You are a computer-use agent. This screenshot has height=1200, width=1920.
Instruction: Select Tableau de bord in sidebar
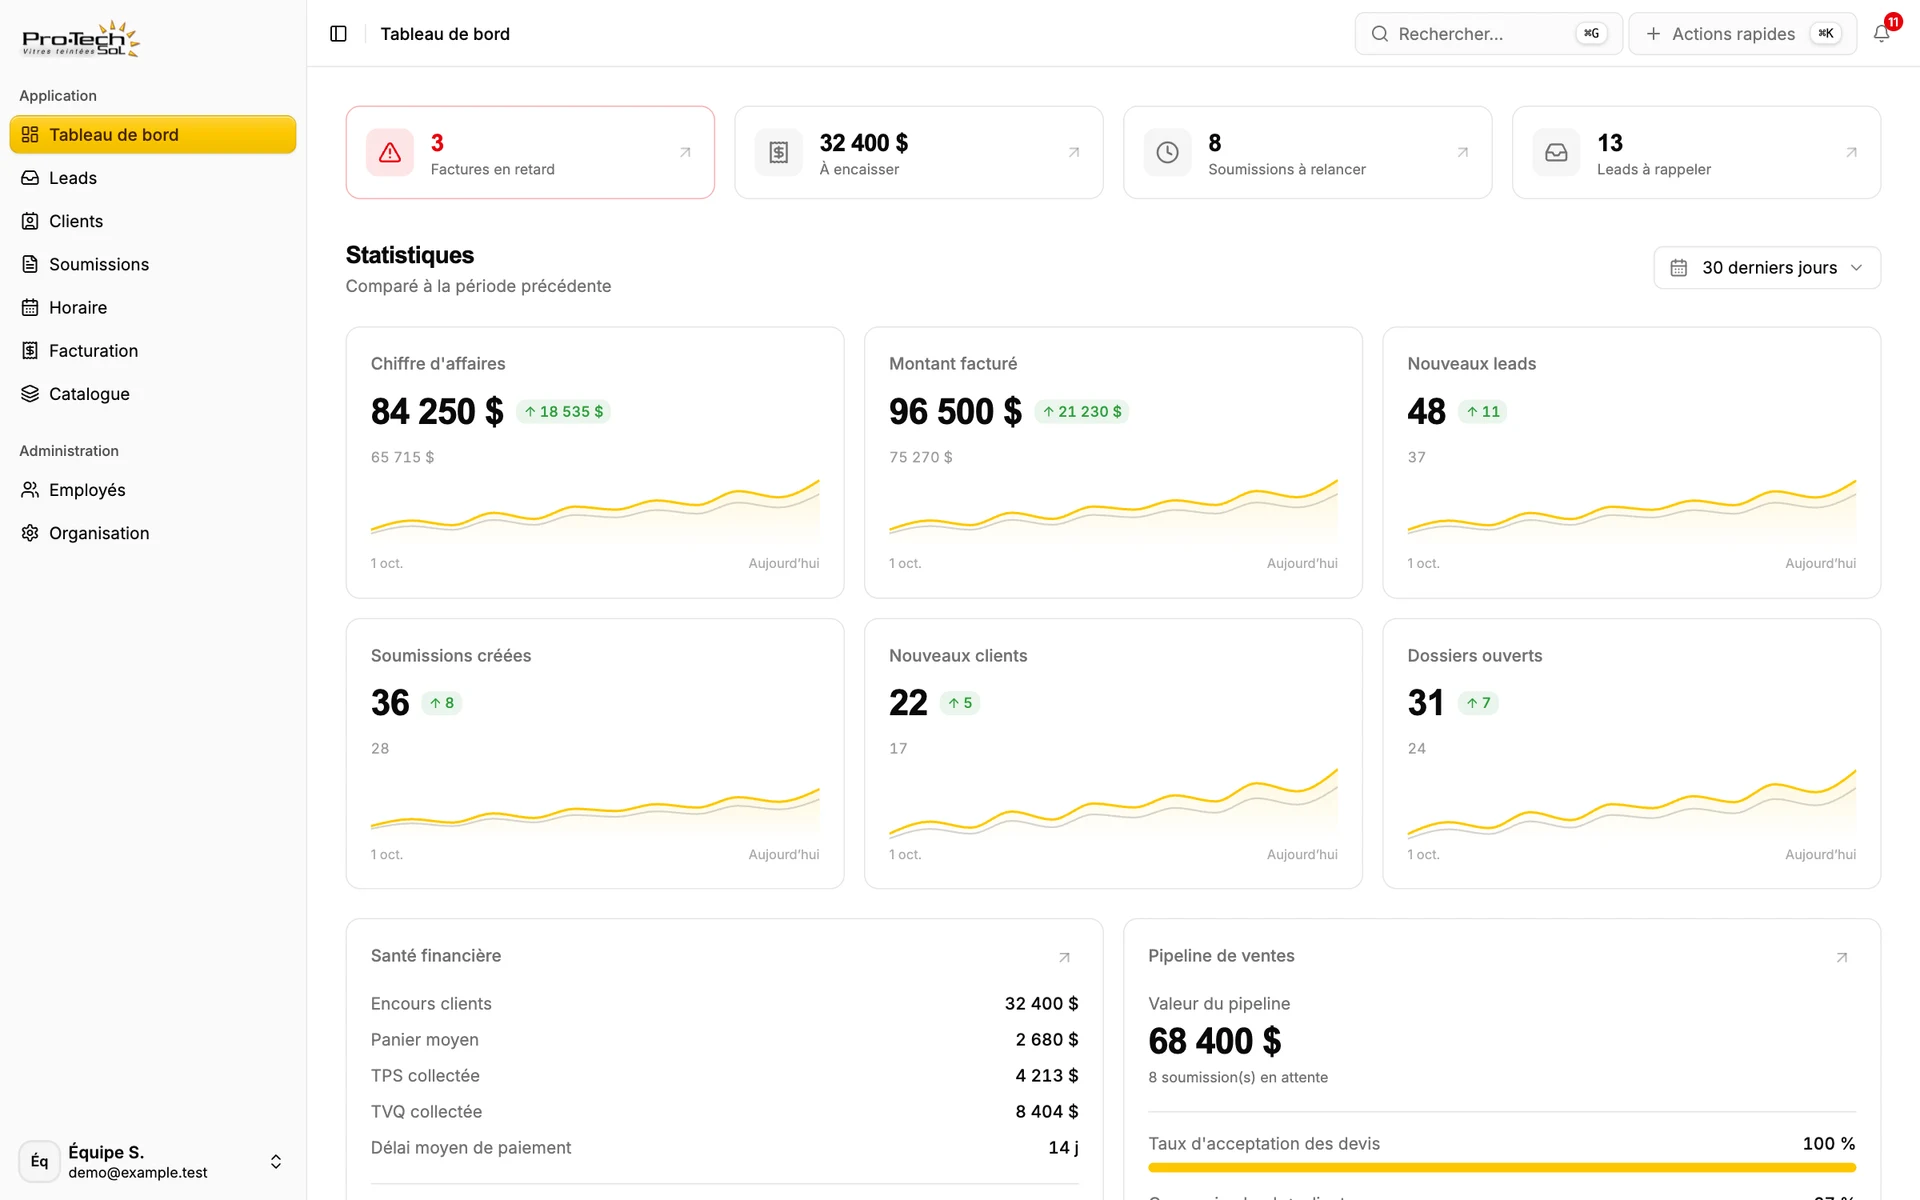click(153, 135)
